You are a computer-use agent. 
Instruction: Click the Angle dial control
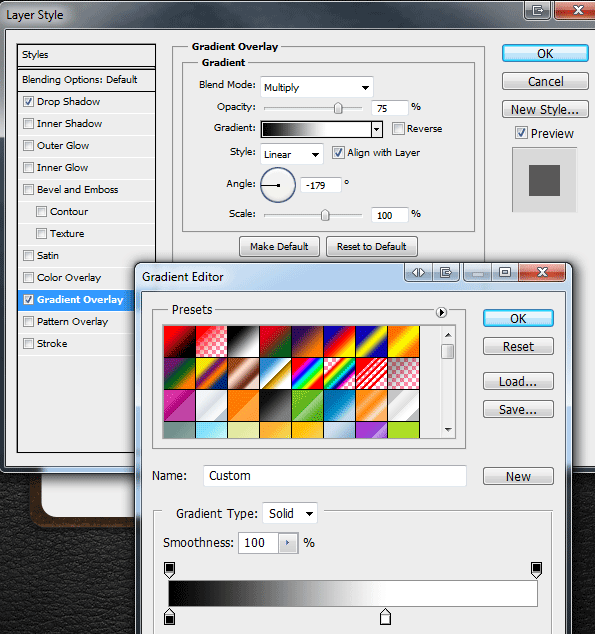(x=278, y=185)
